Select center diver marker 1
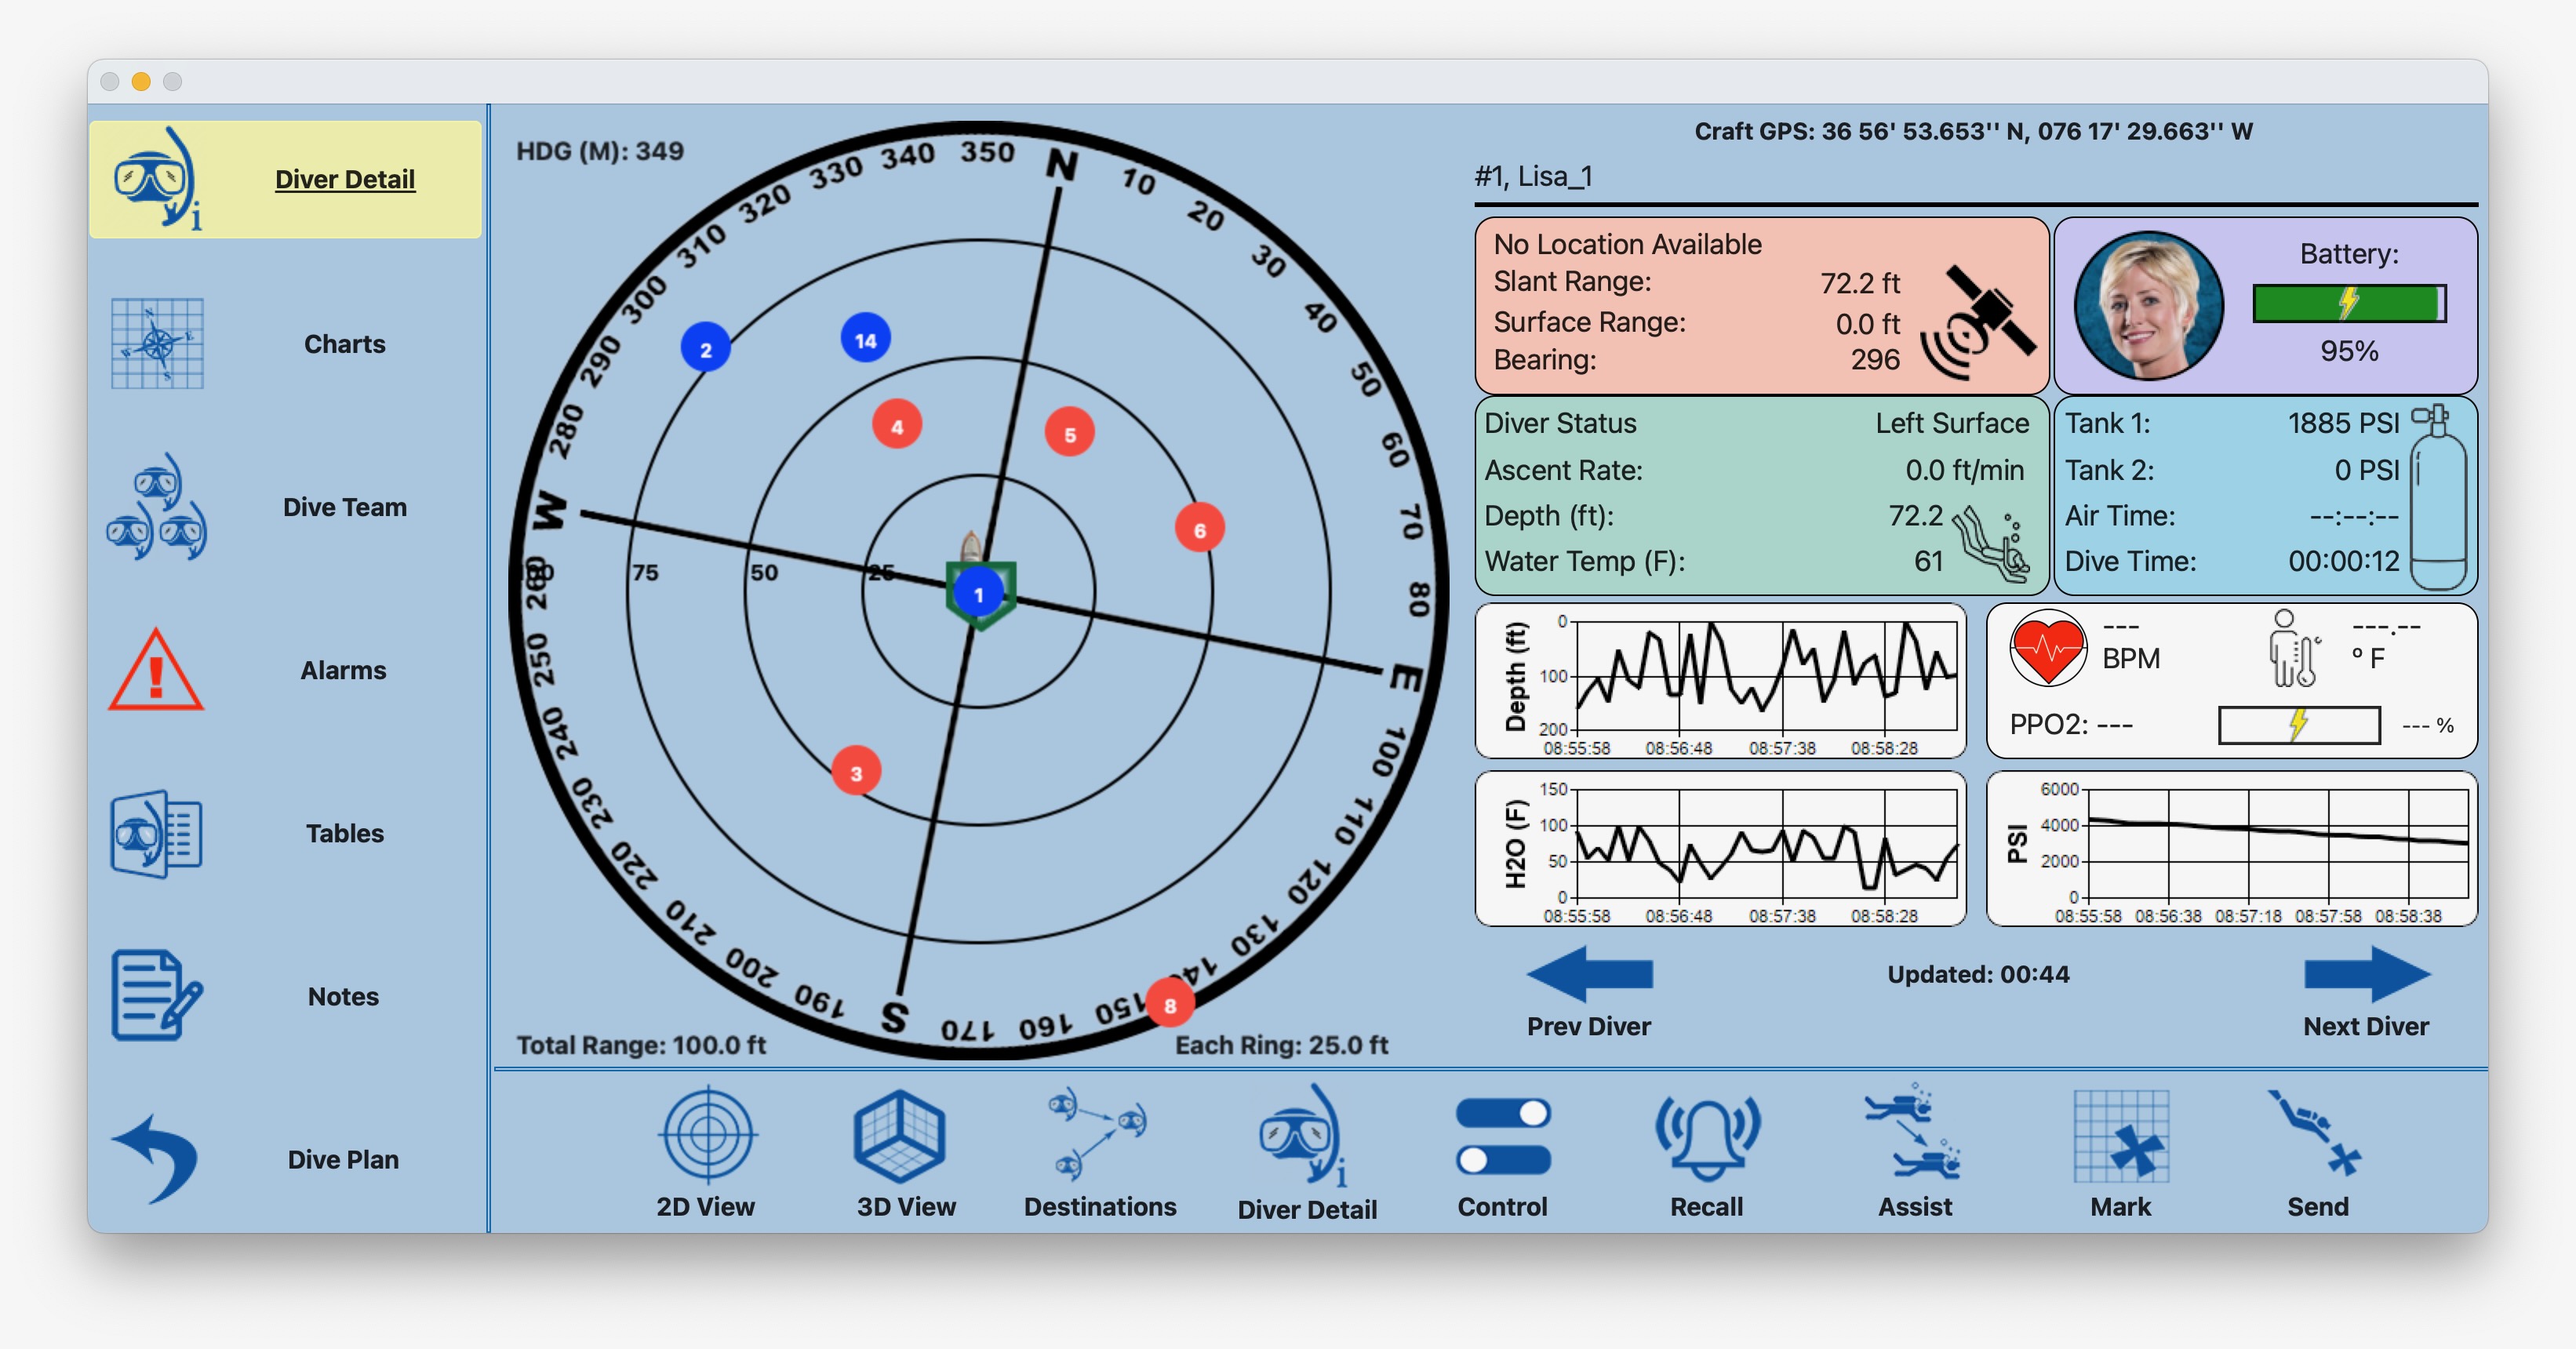 [x=979, y=594]
